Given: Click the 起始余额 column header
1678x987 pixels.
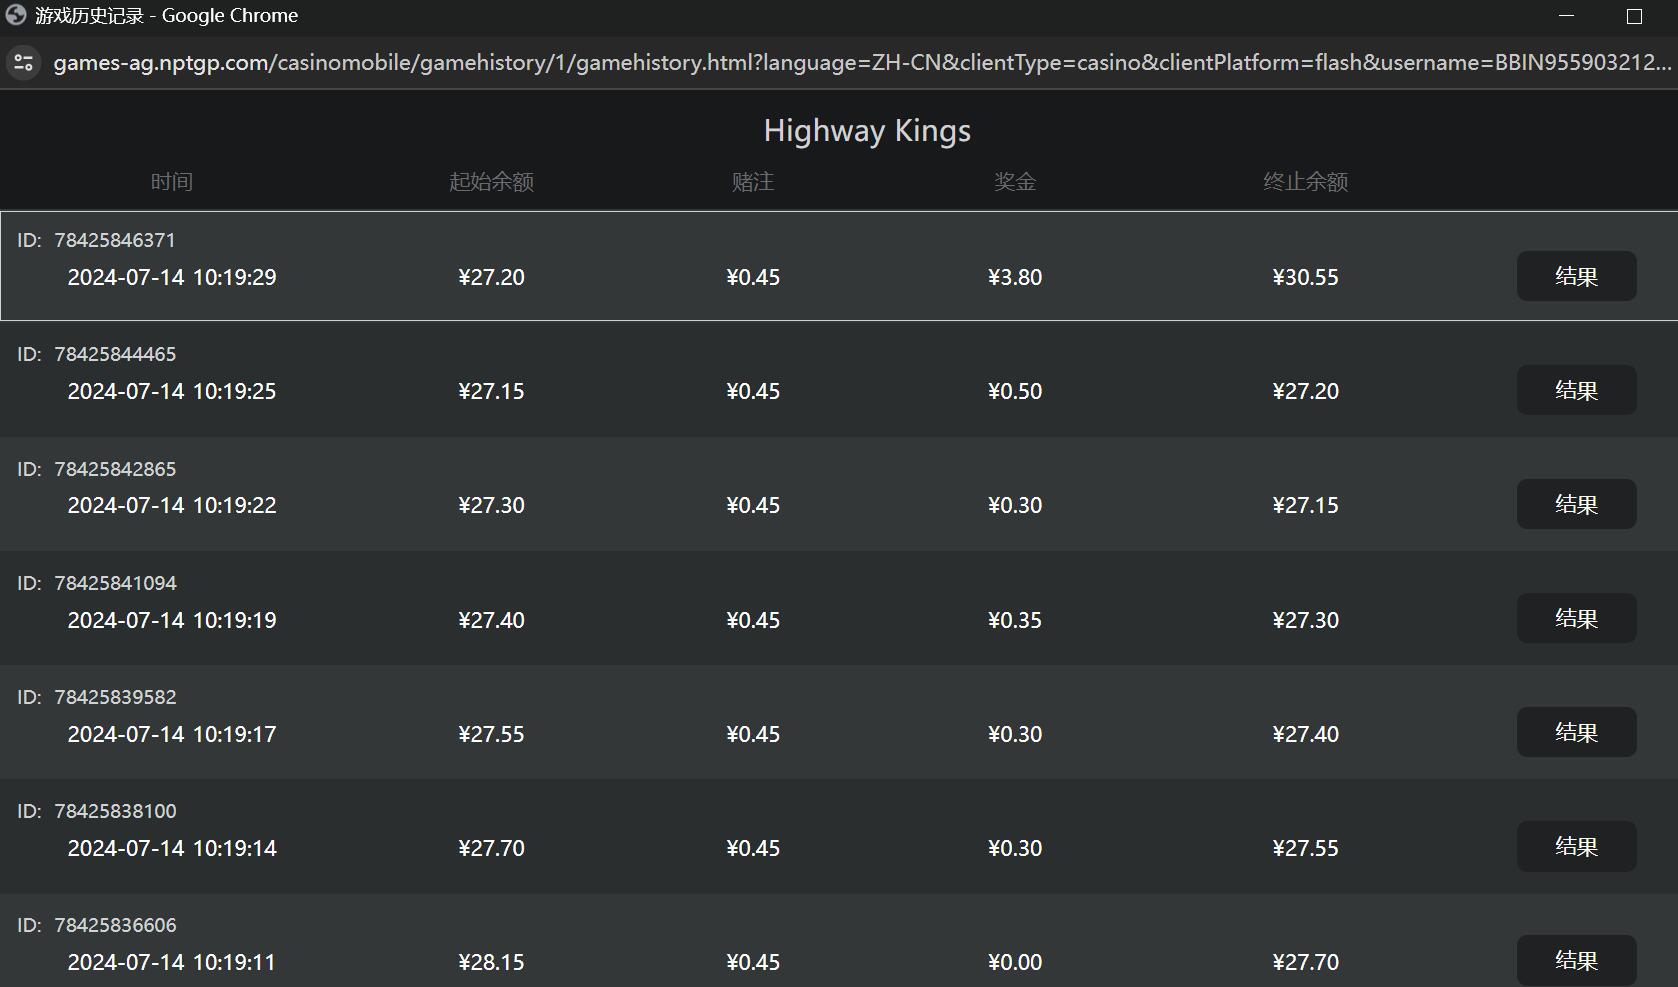Looking at the screenshot, I should click(x=491, y=182).
